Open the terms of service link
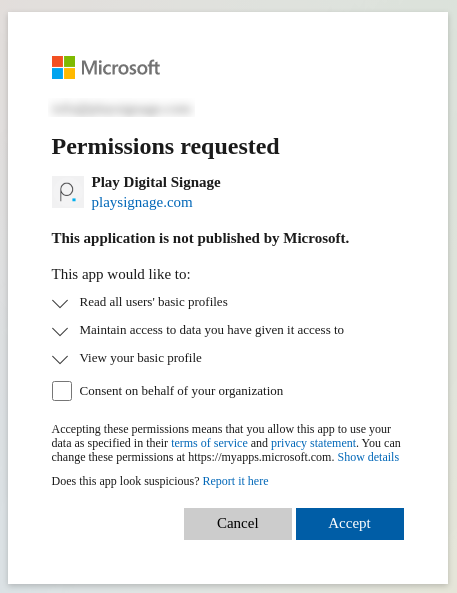 tap(209, 443)
